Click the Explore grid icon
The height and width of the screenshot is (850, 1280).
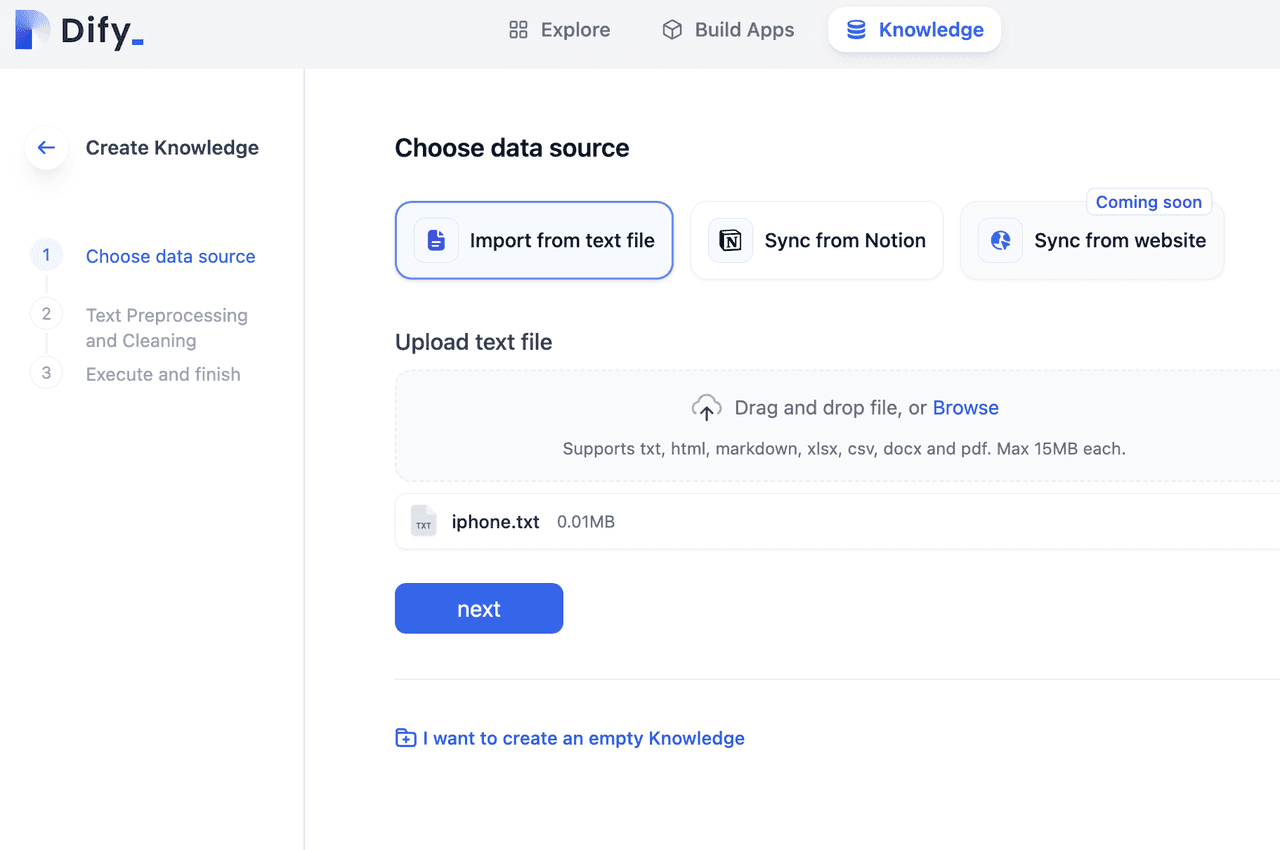[x=518, y=30]
